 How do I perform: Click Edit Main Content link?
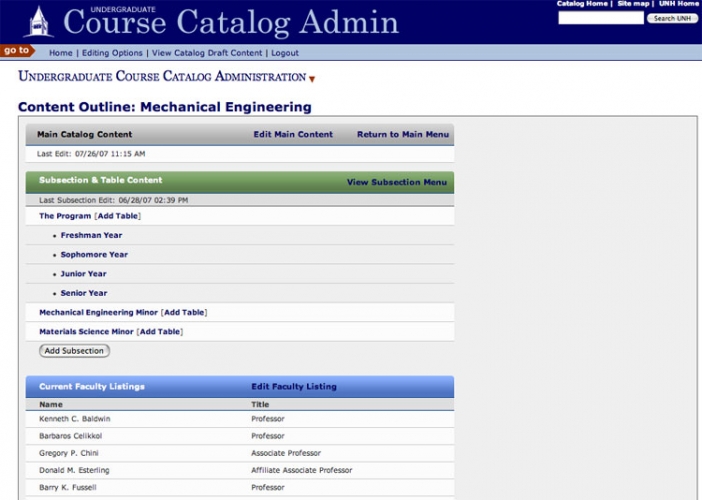pyautogui.click(x=293, y=134)
